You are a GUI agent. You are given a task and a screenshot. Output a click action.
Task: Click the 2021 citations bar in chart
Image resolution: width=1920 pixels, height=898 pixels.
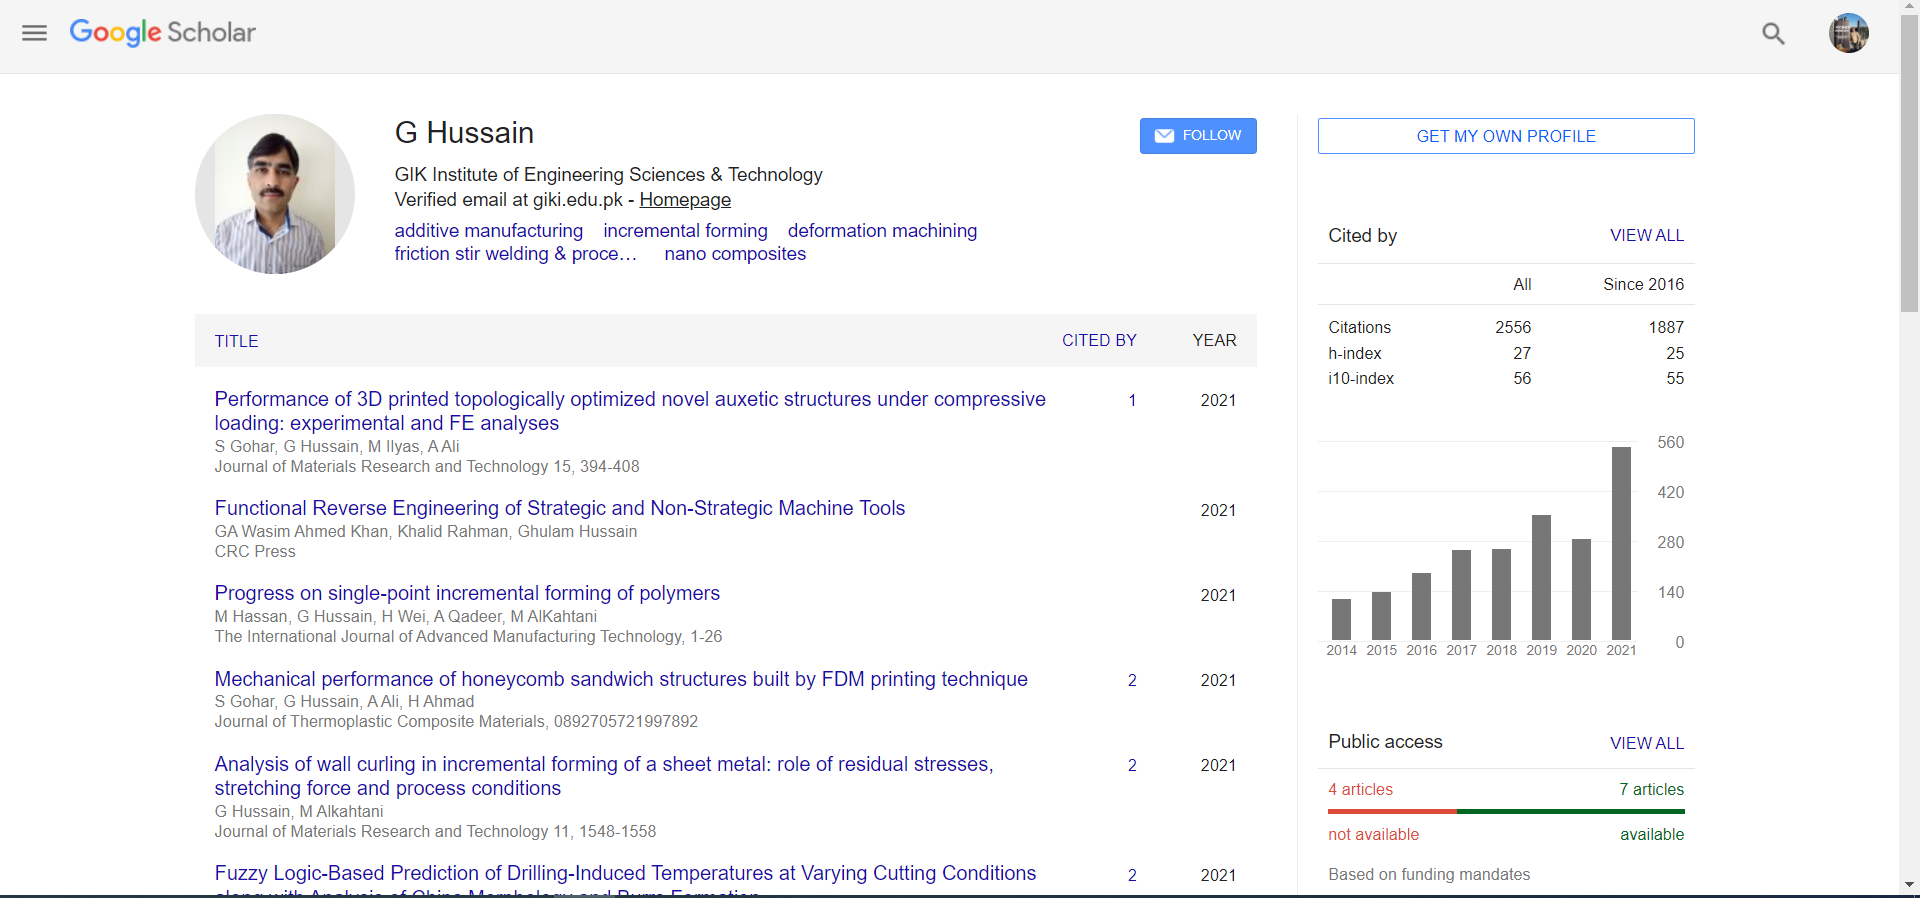(x=1621, y=543)
